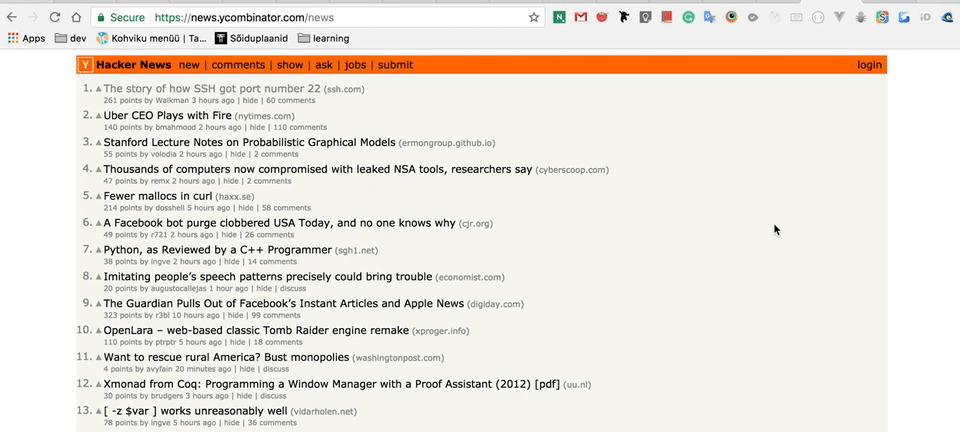Image resolution: width=960 pixels, height=432 pixels.
Task: Open the colorful S extension icon
Action: pyautogui.click(x=882, y=18)
